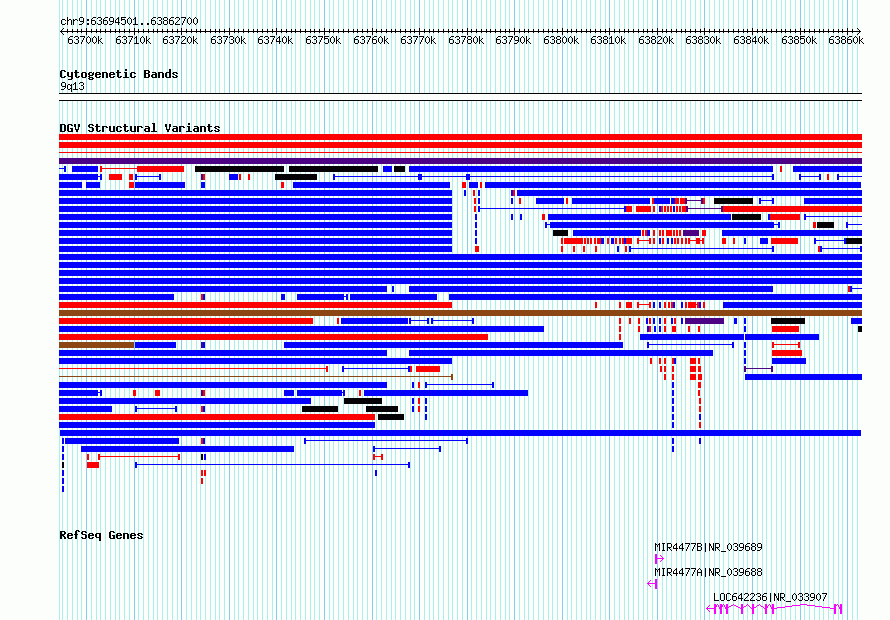This screenshot has width=890, height=620.
Task: Click the 63750k ruler label
Action: coord(323,40)
